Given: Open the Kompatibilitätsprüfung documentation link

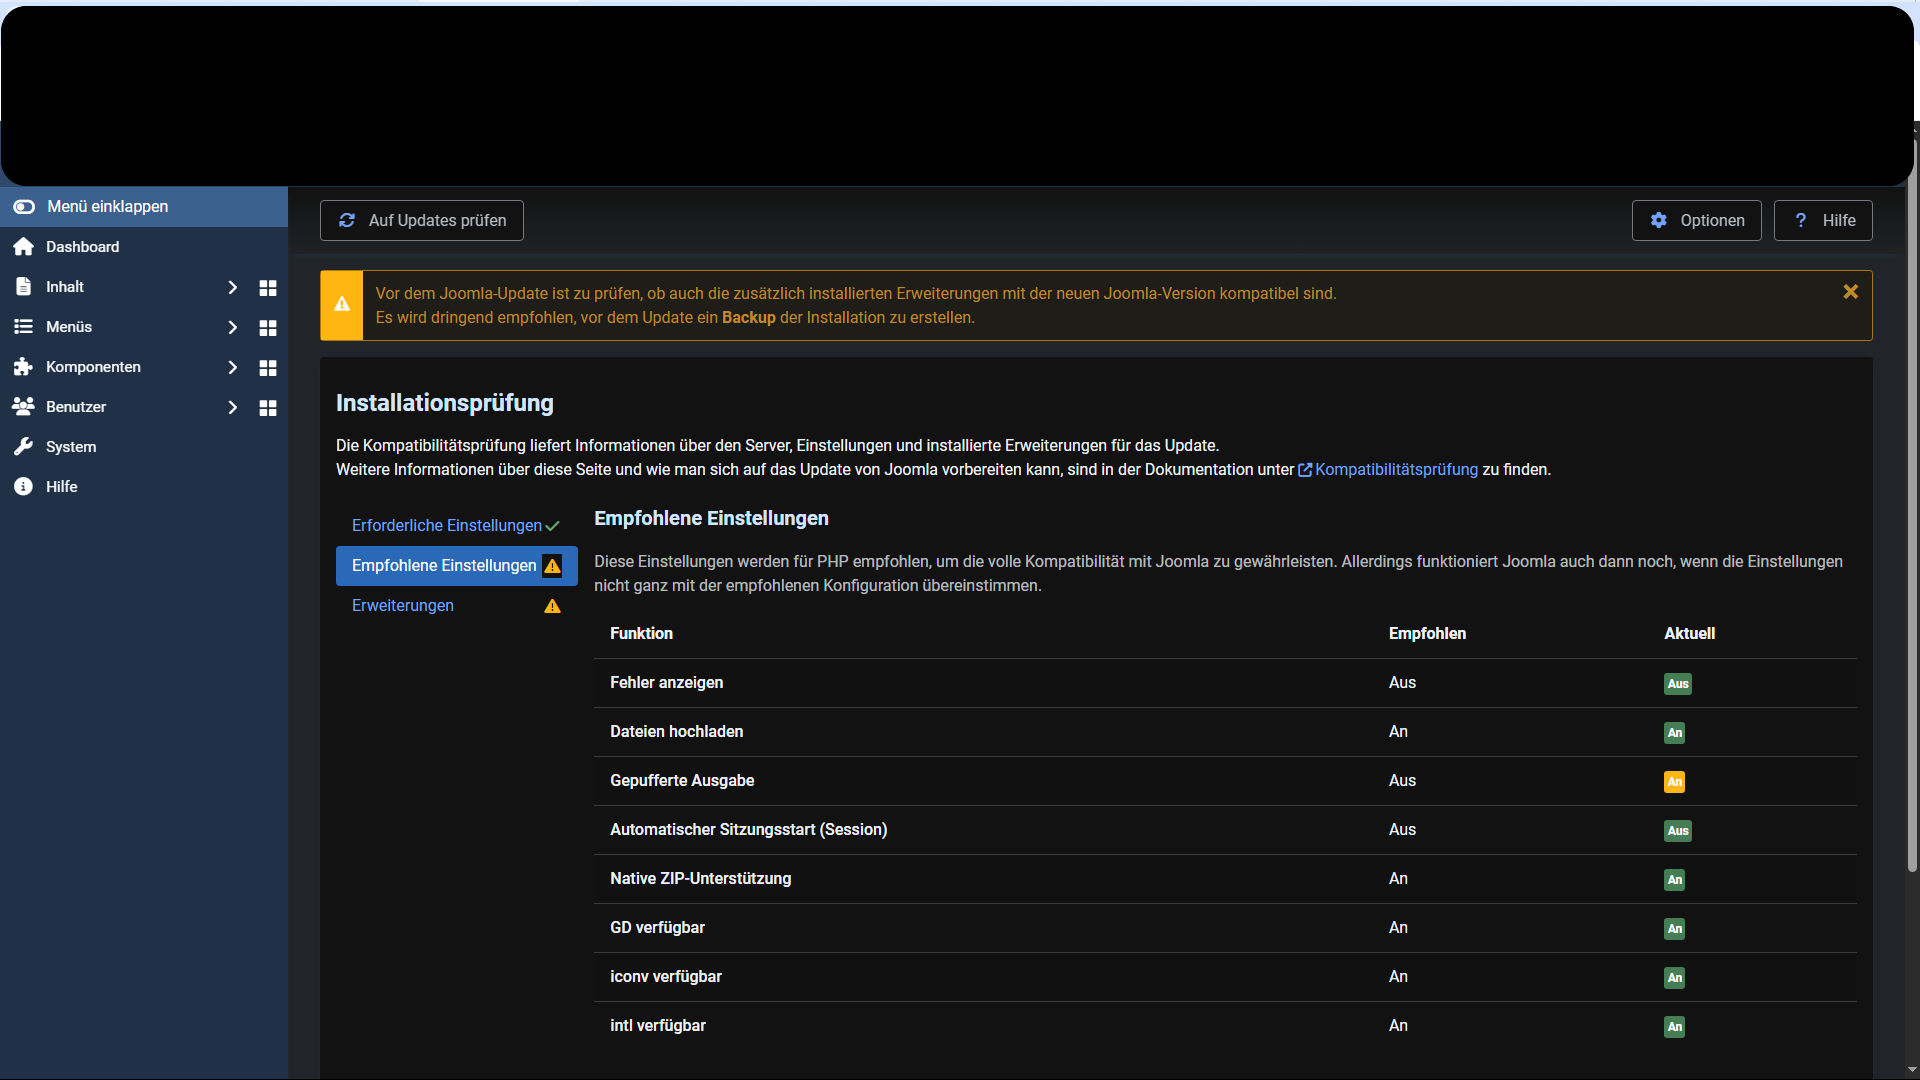Looking at the screenshot, I should 1395,470.
